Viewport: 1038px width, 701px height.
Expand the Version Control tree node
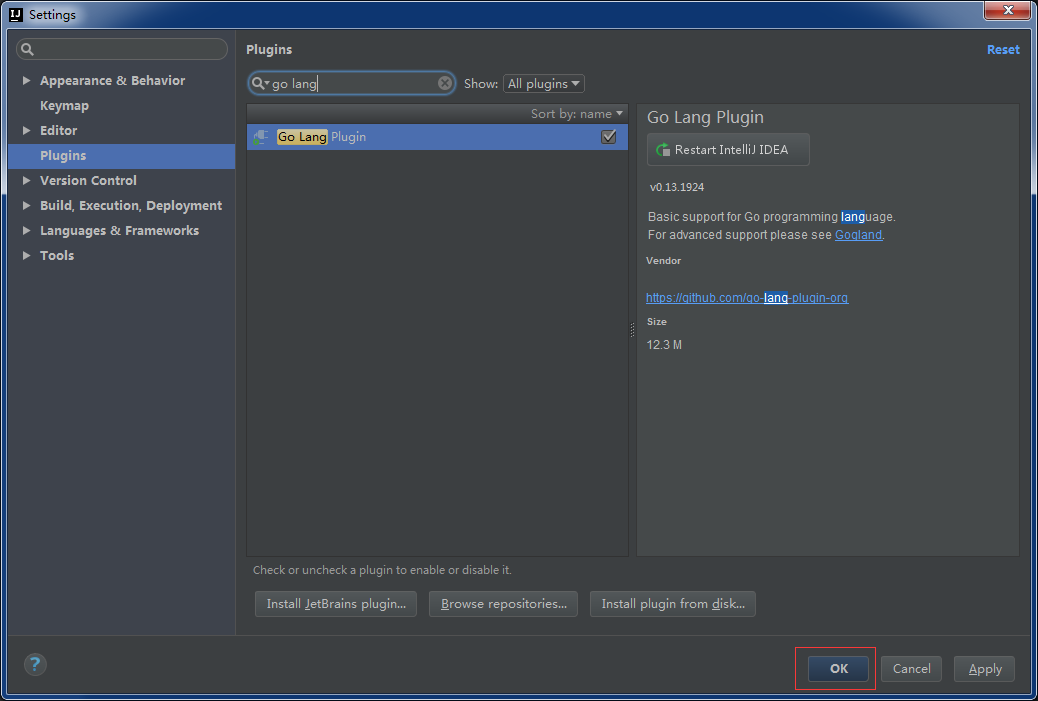(x=26, y=180)
